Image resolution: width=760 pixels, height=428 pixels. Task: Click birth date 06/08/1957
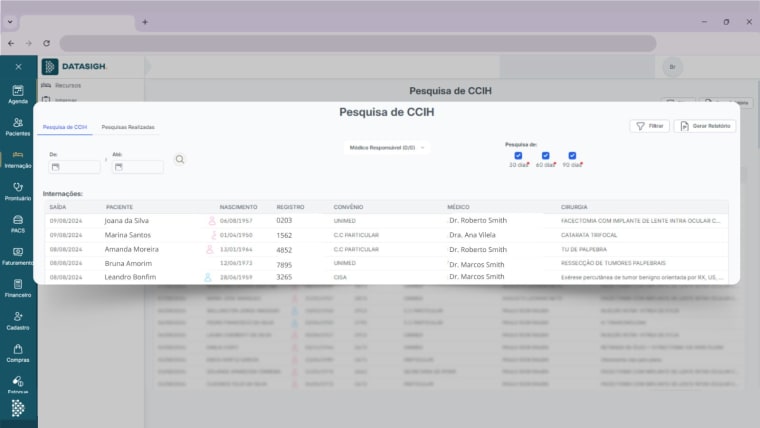coord(236,221)
